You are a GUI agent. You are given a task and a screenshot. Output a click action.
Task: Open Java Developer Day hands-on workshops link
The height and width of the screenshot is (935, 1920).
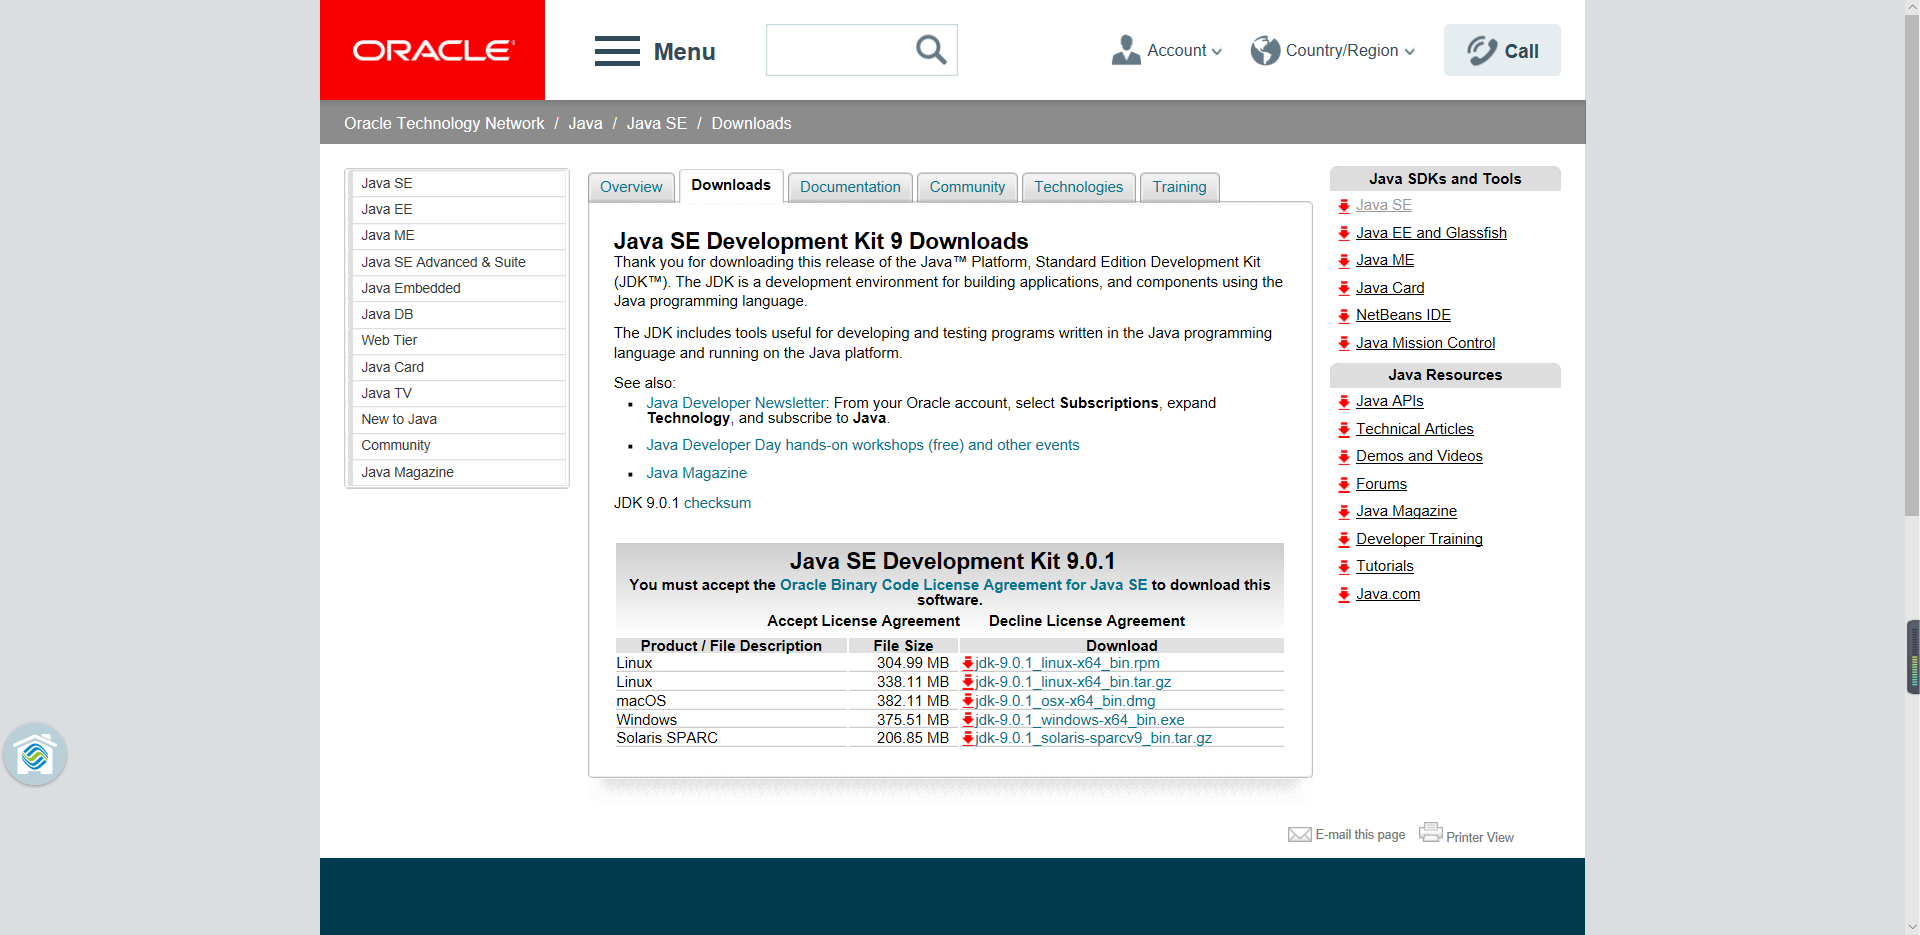(x=862, y=445)
